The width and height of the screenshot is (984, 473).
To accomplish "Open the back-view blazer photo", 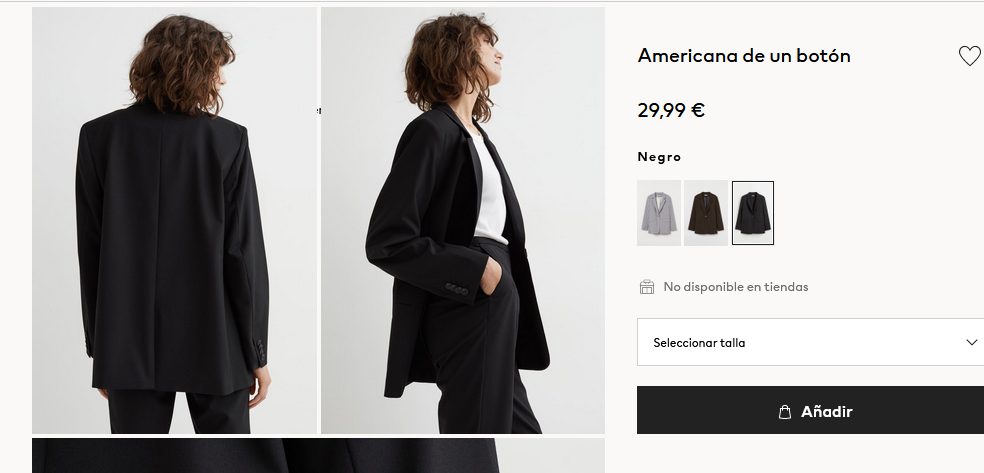I will [x=174, y=220].
